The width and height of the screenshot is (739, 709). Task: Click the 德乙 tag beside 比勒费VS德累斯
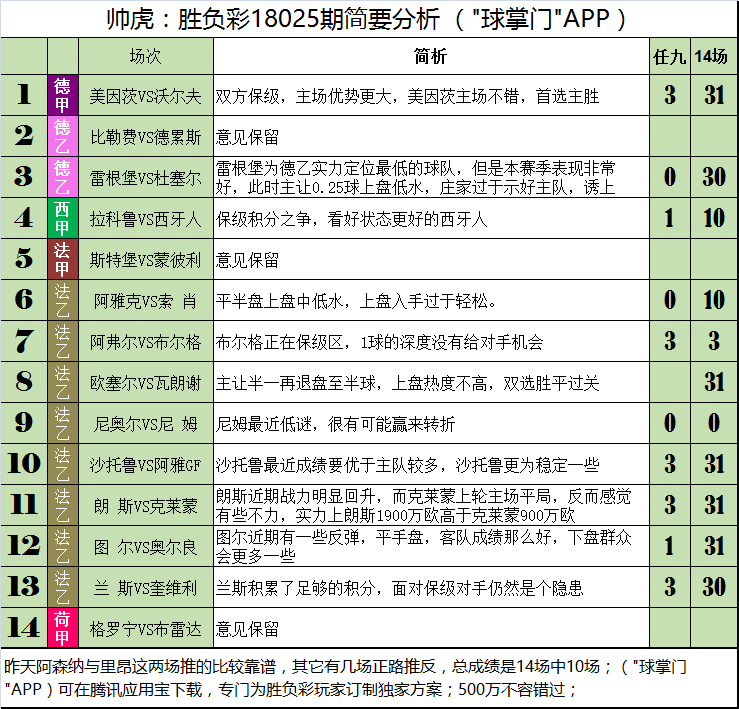(63, 136)
